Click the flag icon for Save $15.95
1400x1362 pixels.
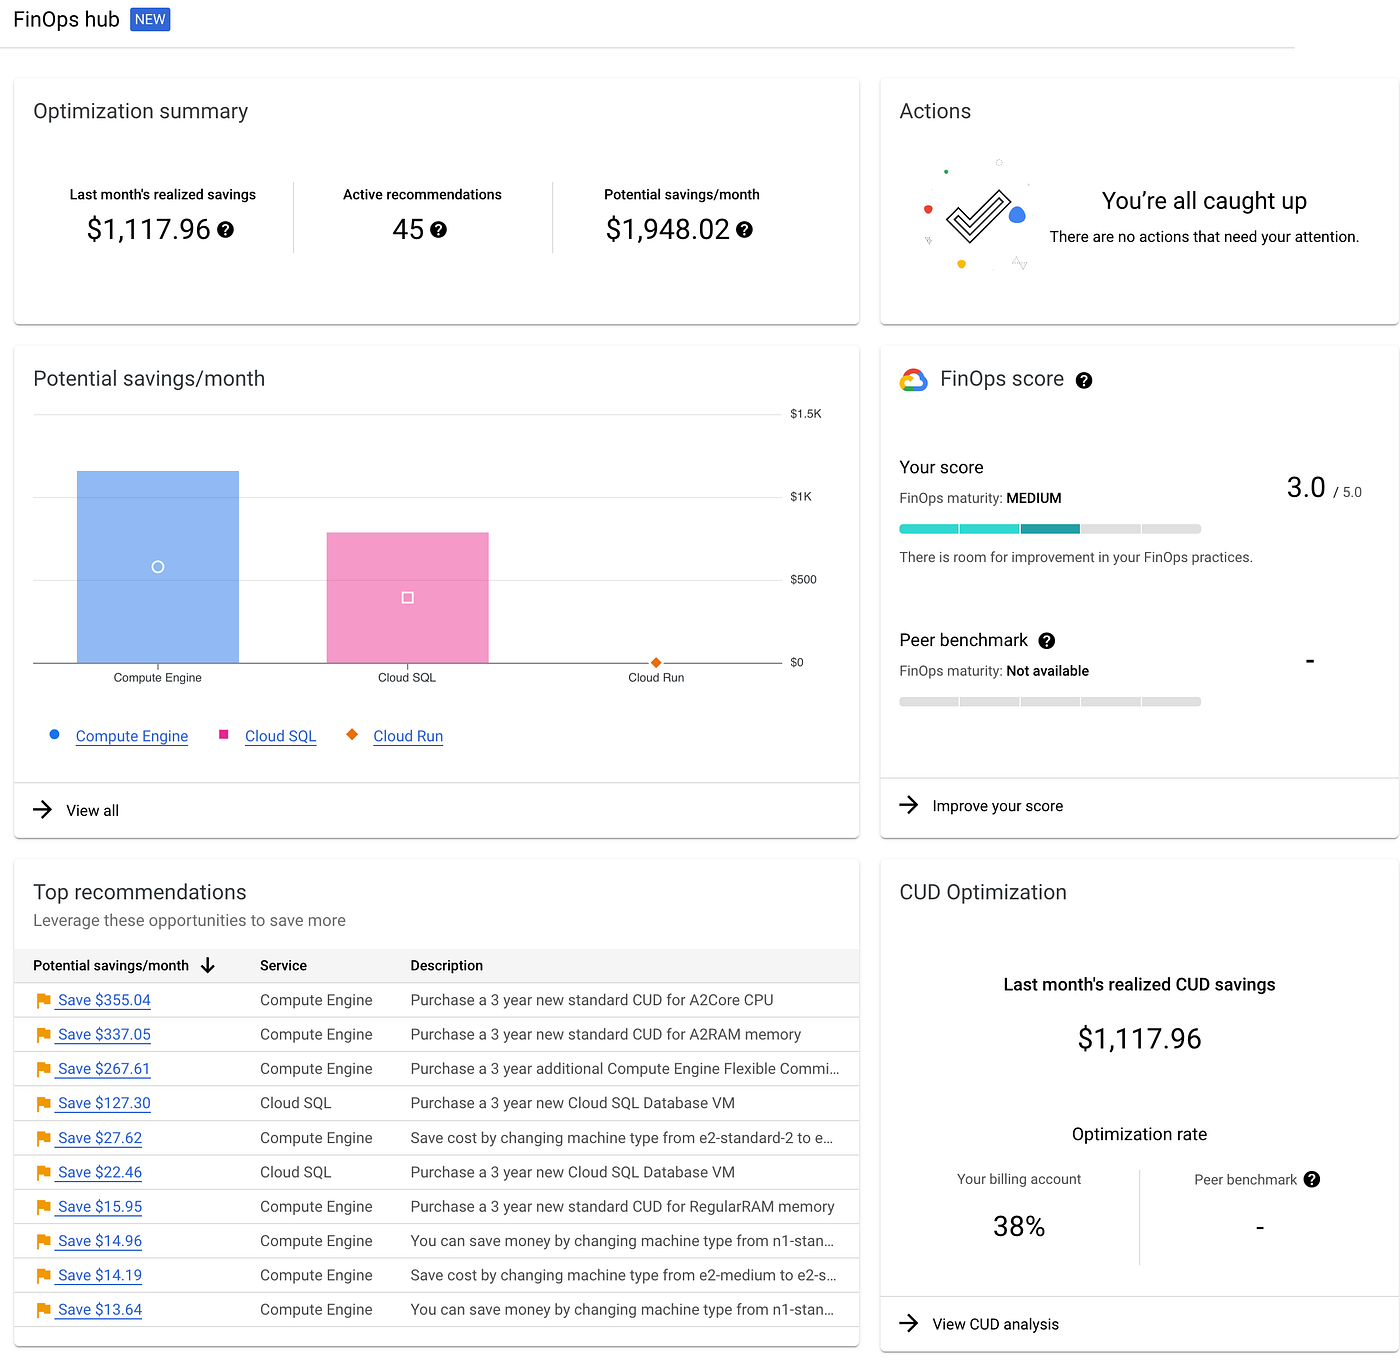(43, 1207)
